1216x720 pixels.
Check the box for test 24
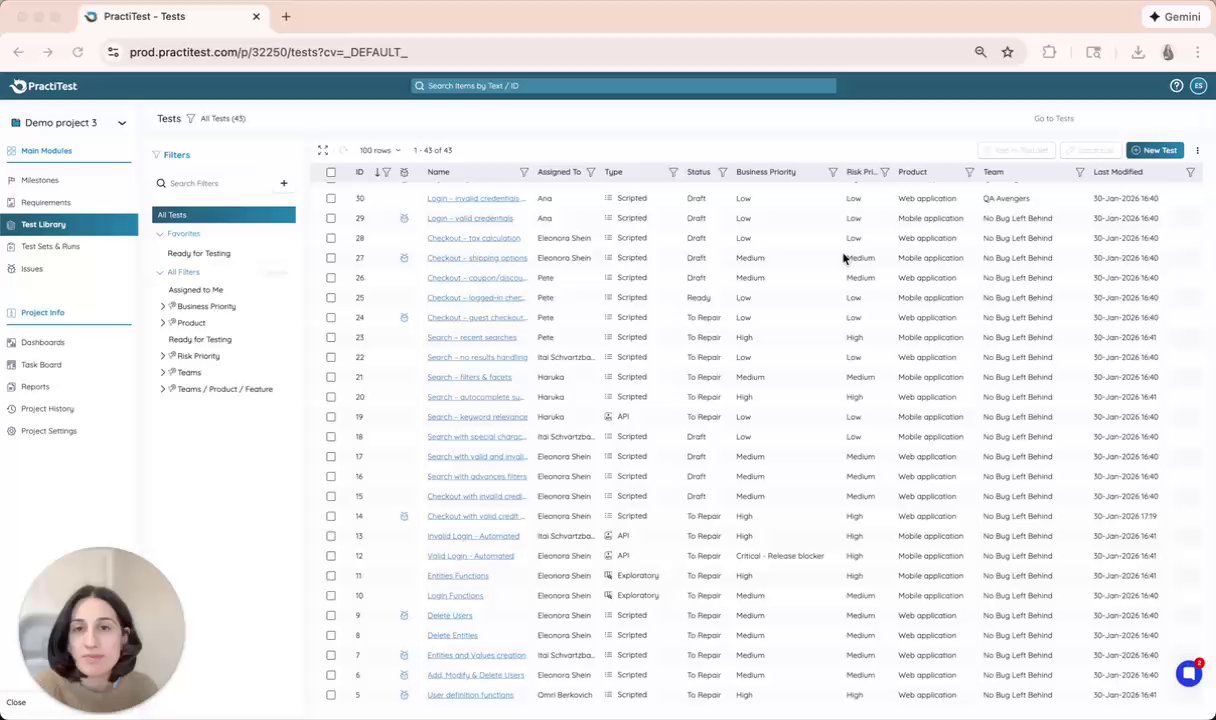(x=331, y=318)
